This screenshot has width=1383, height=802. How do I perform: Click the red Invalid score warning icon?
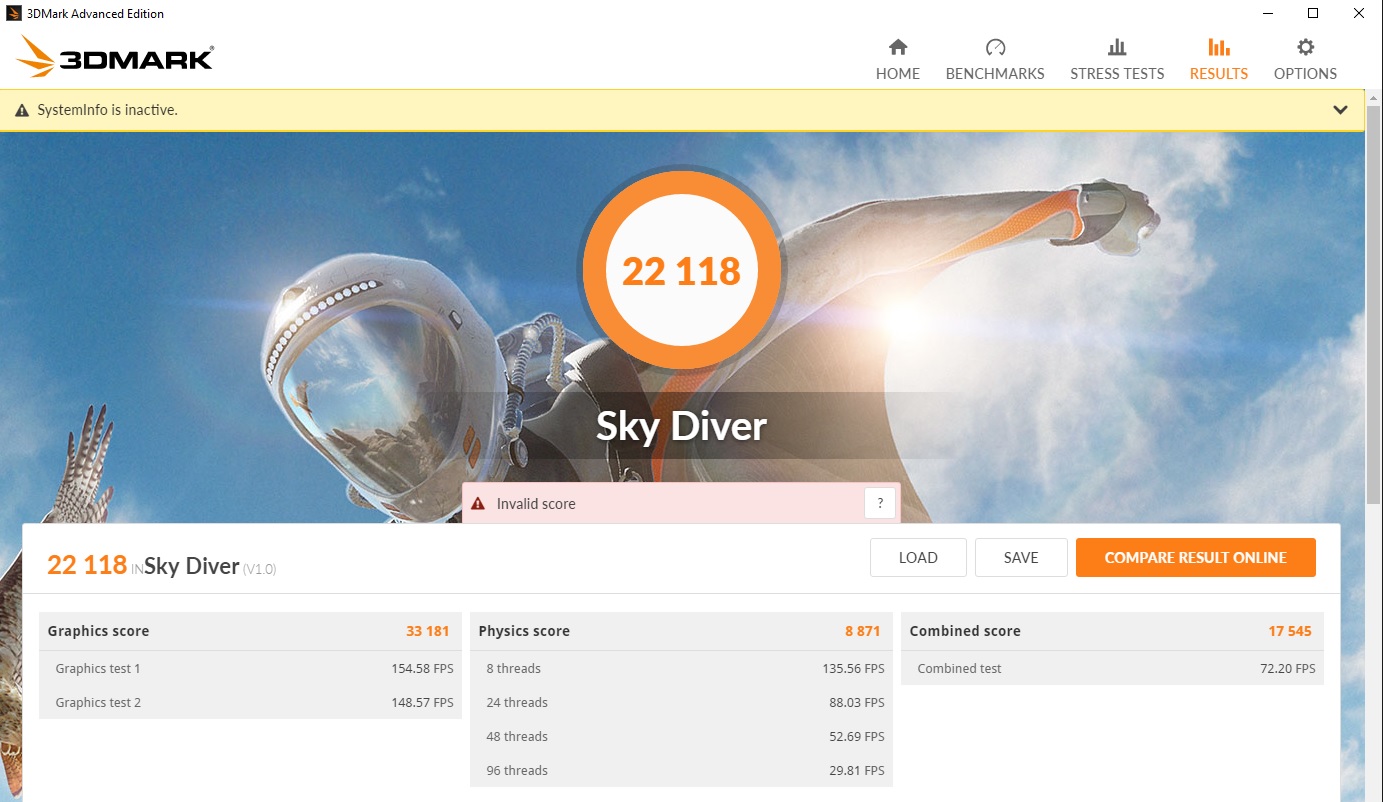(478, 504)
